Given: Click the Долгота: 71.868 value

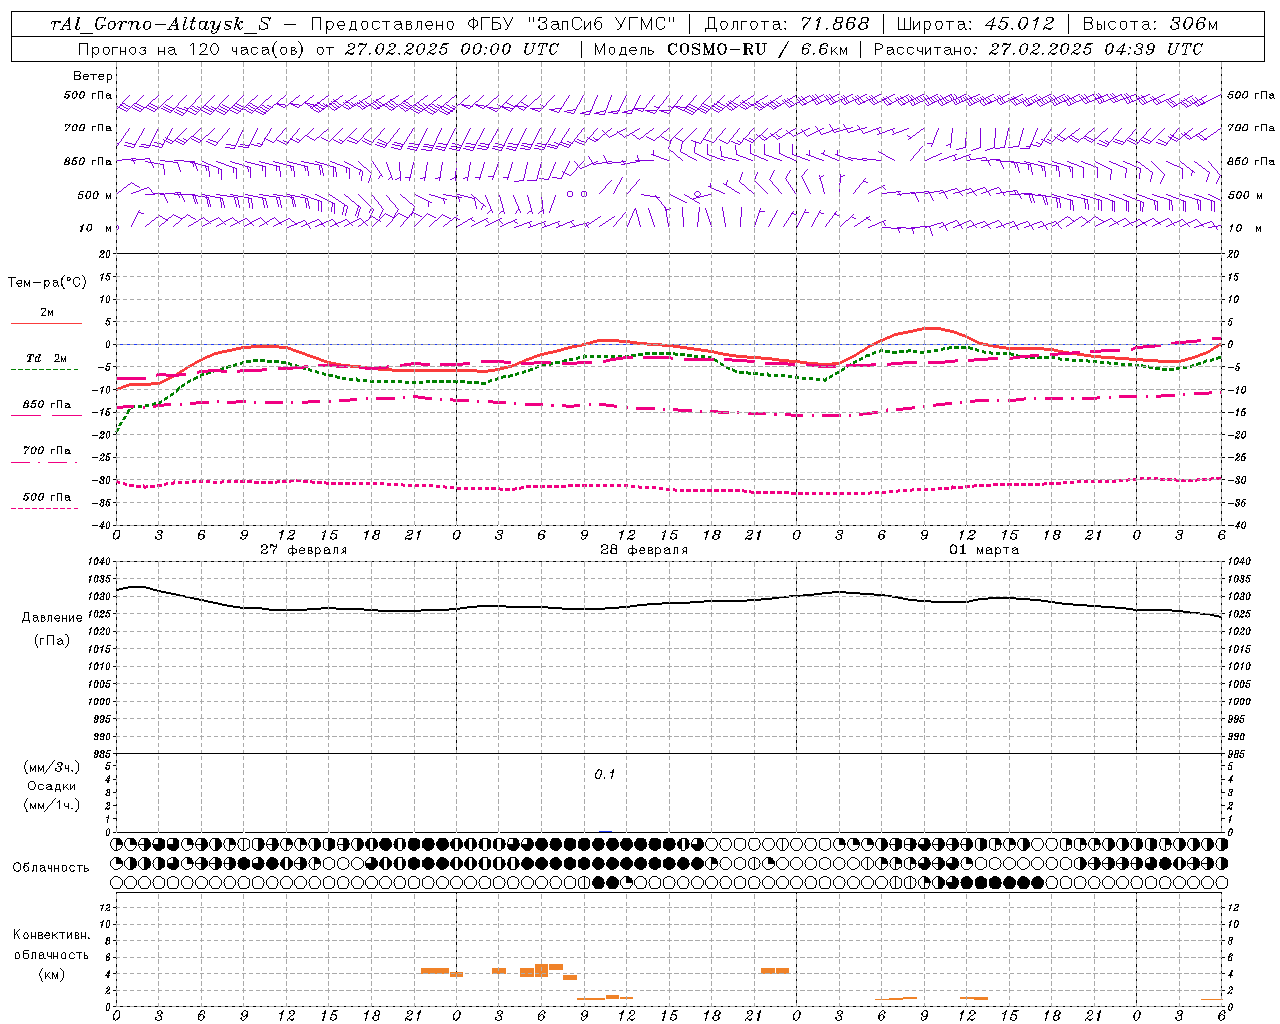Looking at the screenshot, I should [787, 25].
